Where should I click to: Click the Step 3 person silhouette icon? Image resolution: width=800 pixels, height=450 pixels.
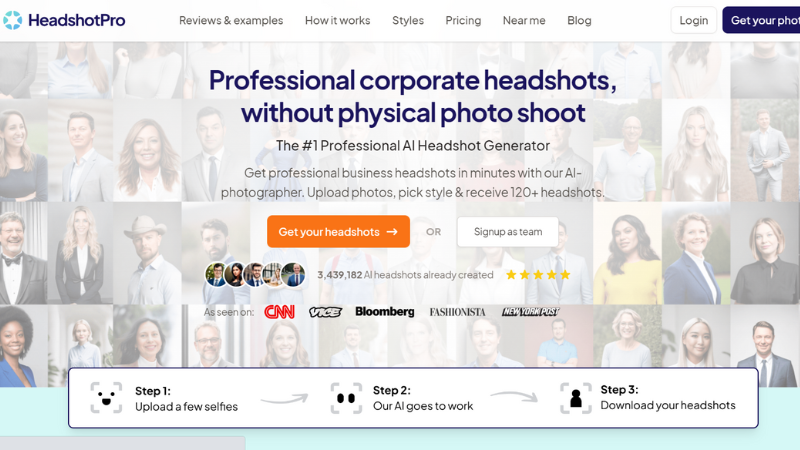[x=576, y=398]
